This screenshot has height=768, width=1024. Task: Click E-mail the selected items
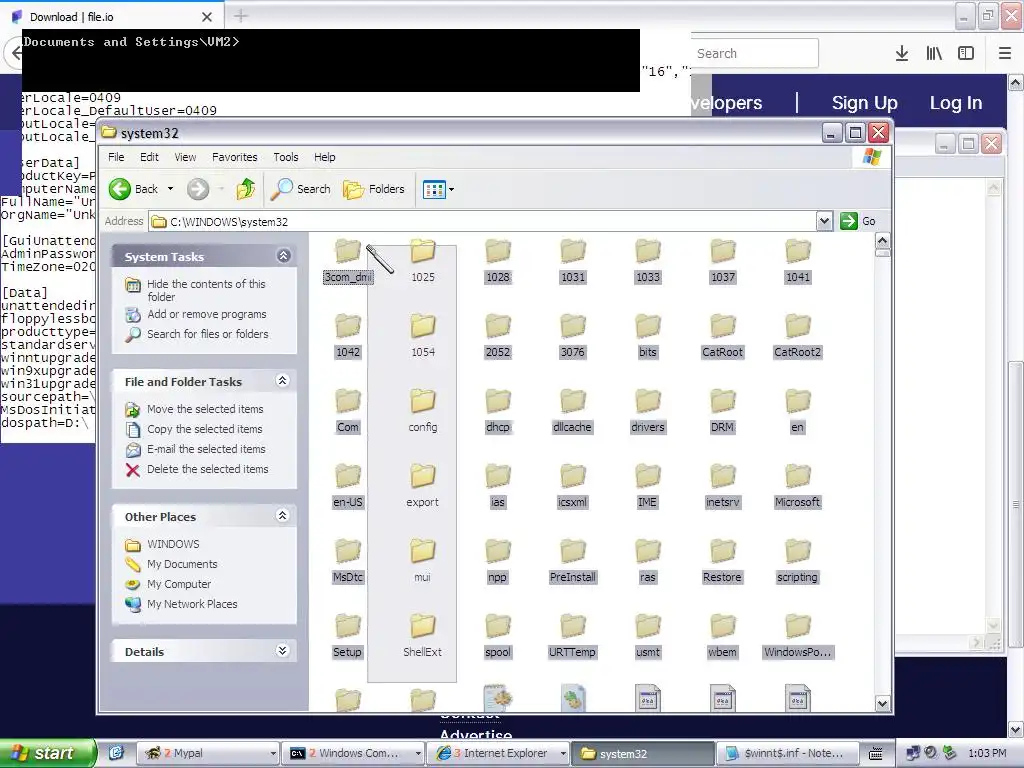click(206, 449)
